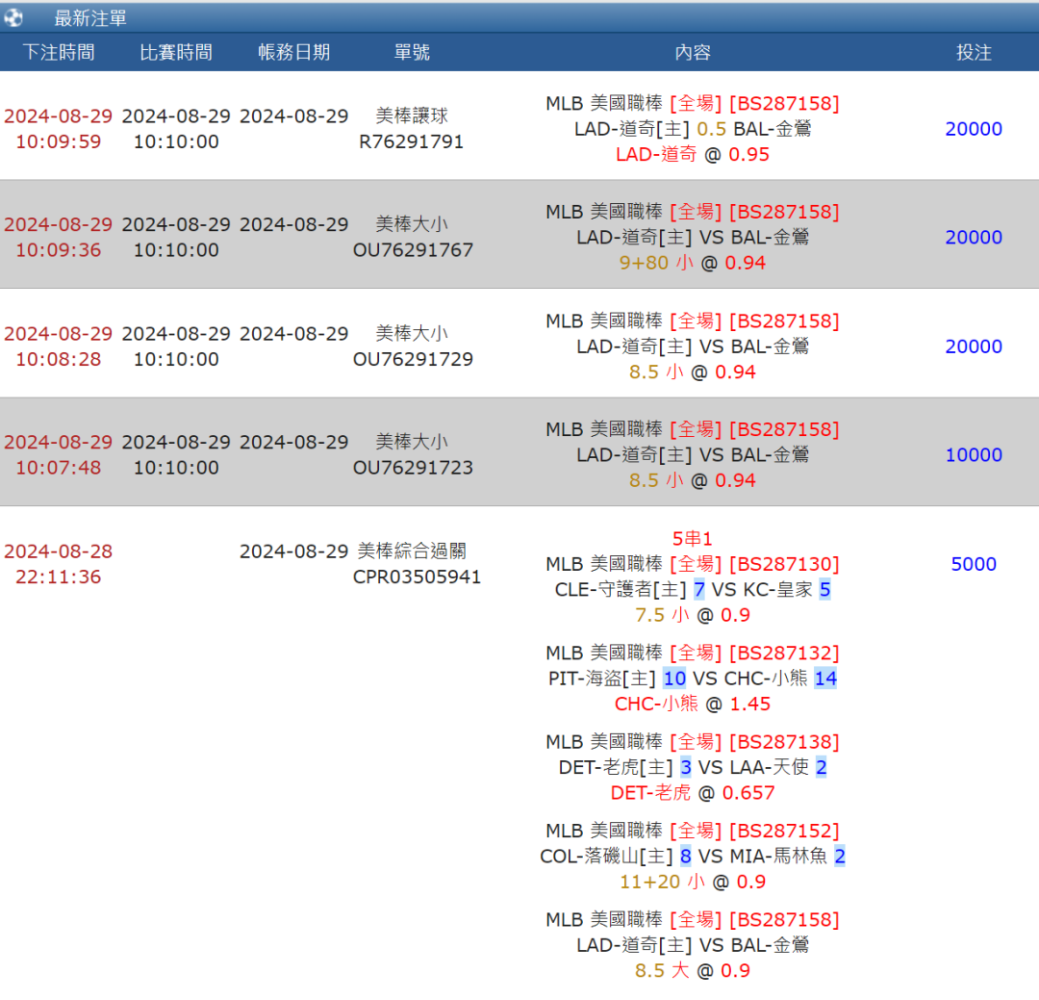
Task: Click KC-皇家 score 5
Action: pos(825,590)
